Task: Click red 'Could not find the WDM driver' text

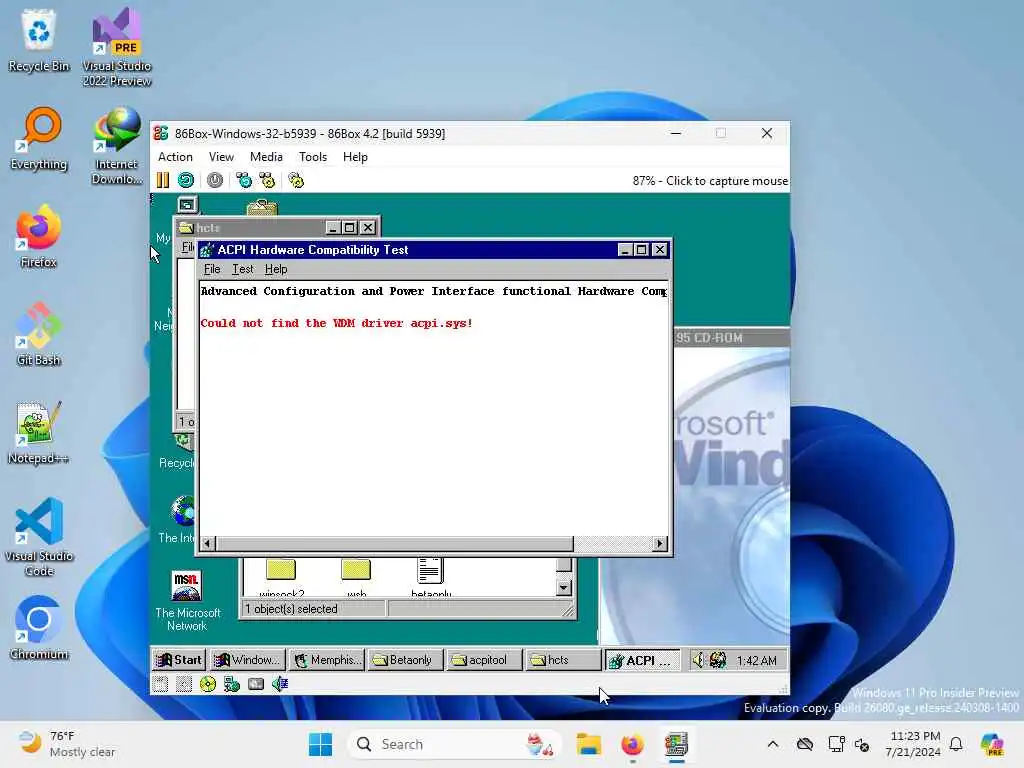Action: coord(336,323)
